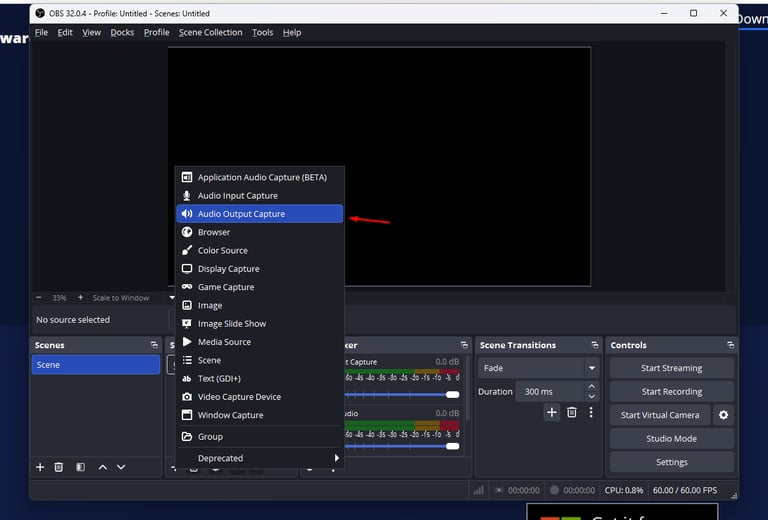Click zoom out minus in preview bar
768x520 pixels.
click(x=39, y=298)
